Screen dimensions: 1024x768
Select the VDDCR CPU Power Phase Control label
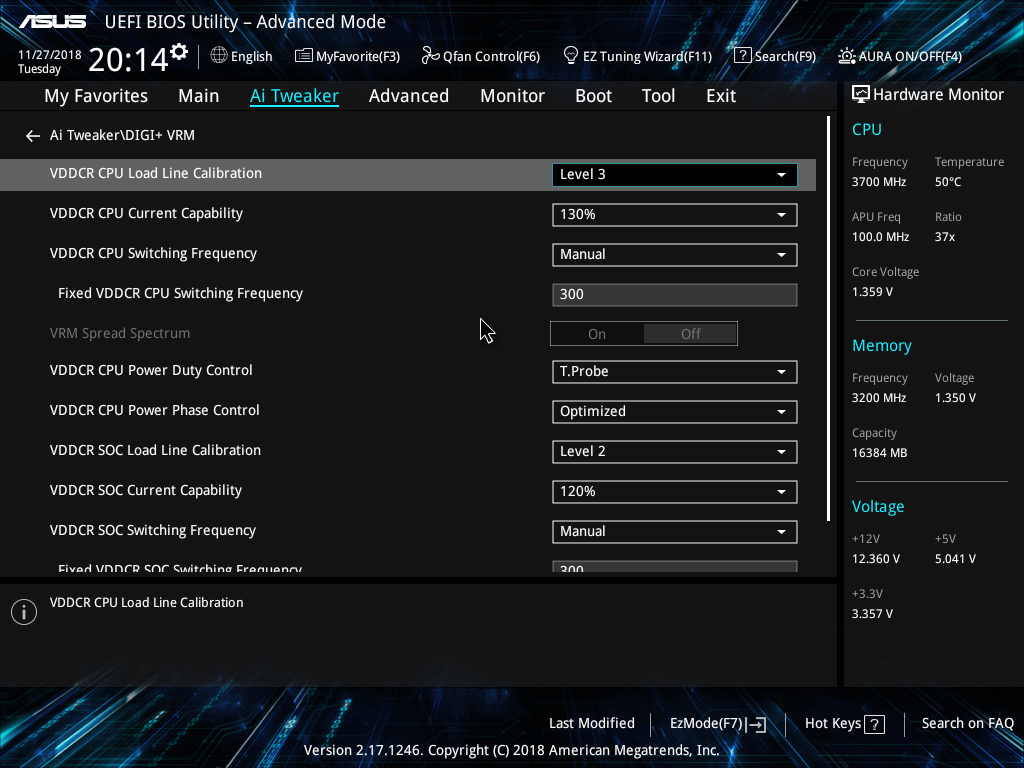154,410
